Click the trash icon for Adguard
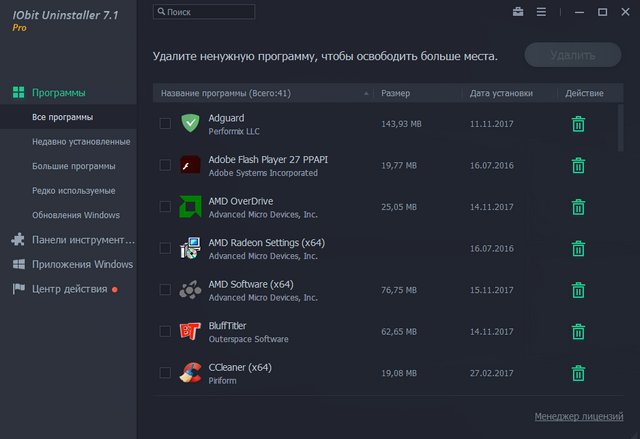The height and width of the screenshot is (439, 640). point(577,124)
